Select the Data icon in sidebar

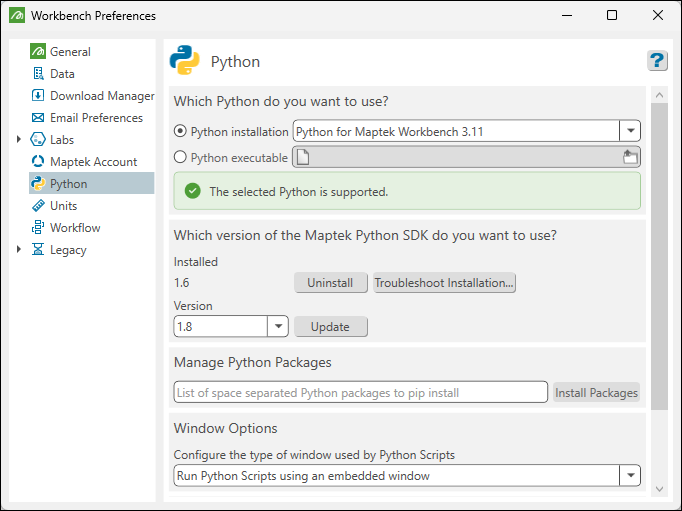38,73
